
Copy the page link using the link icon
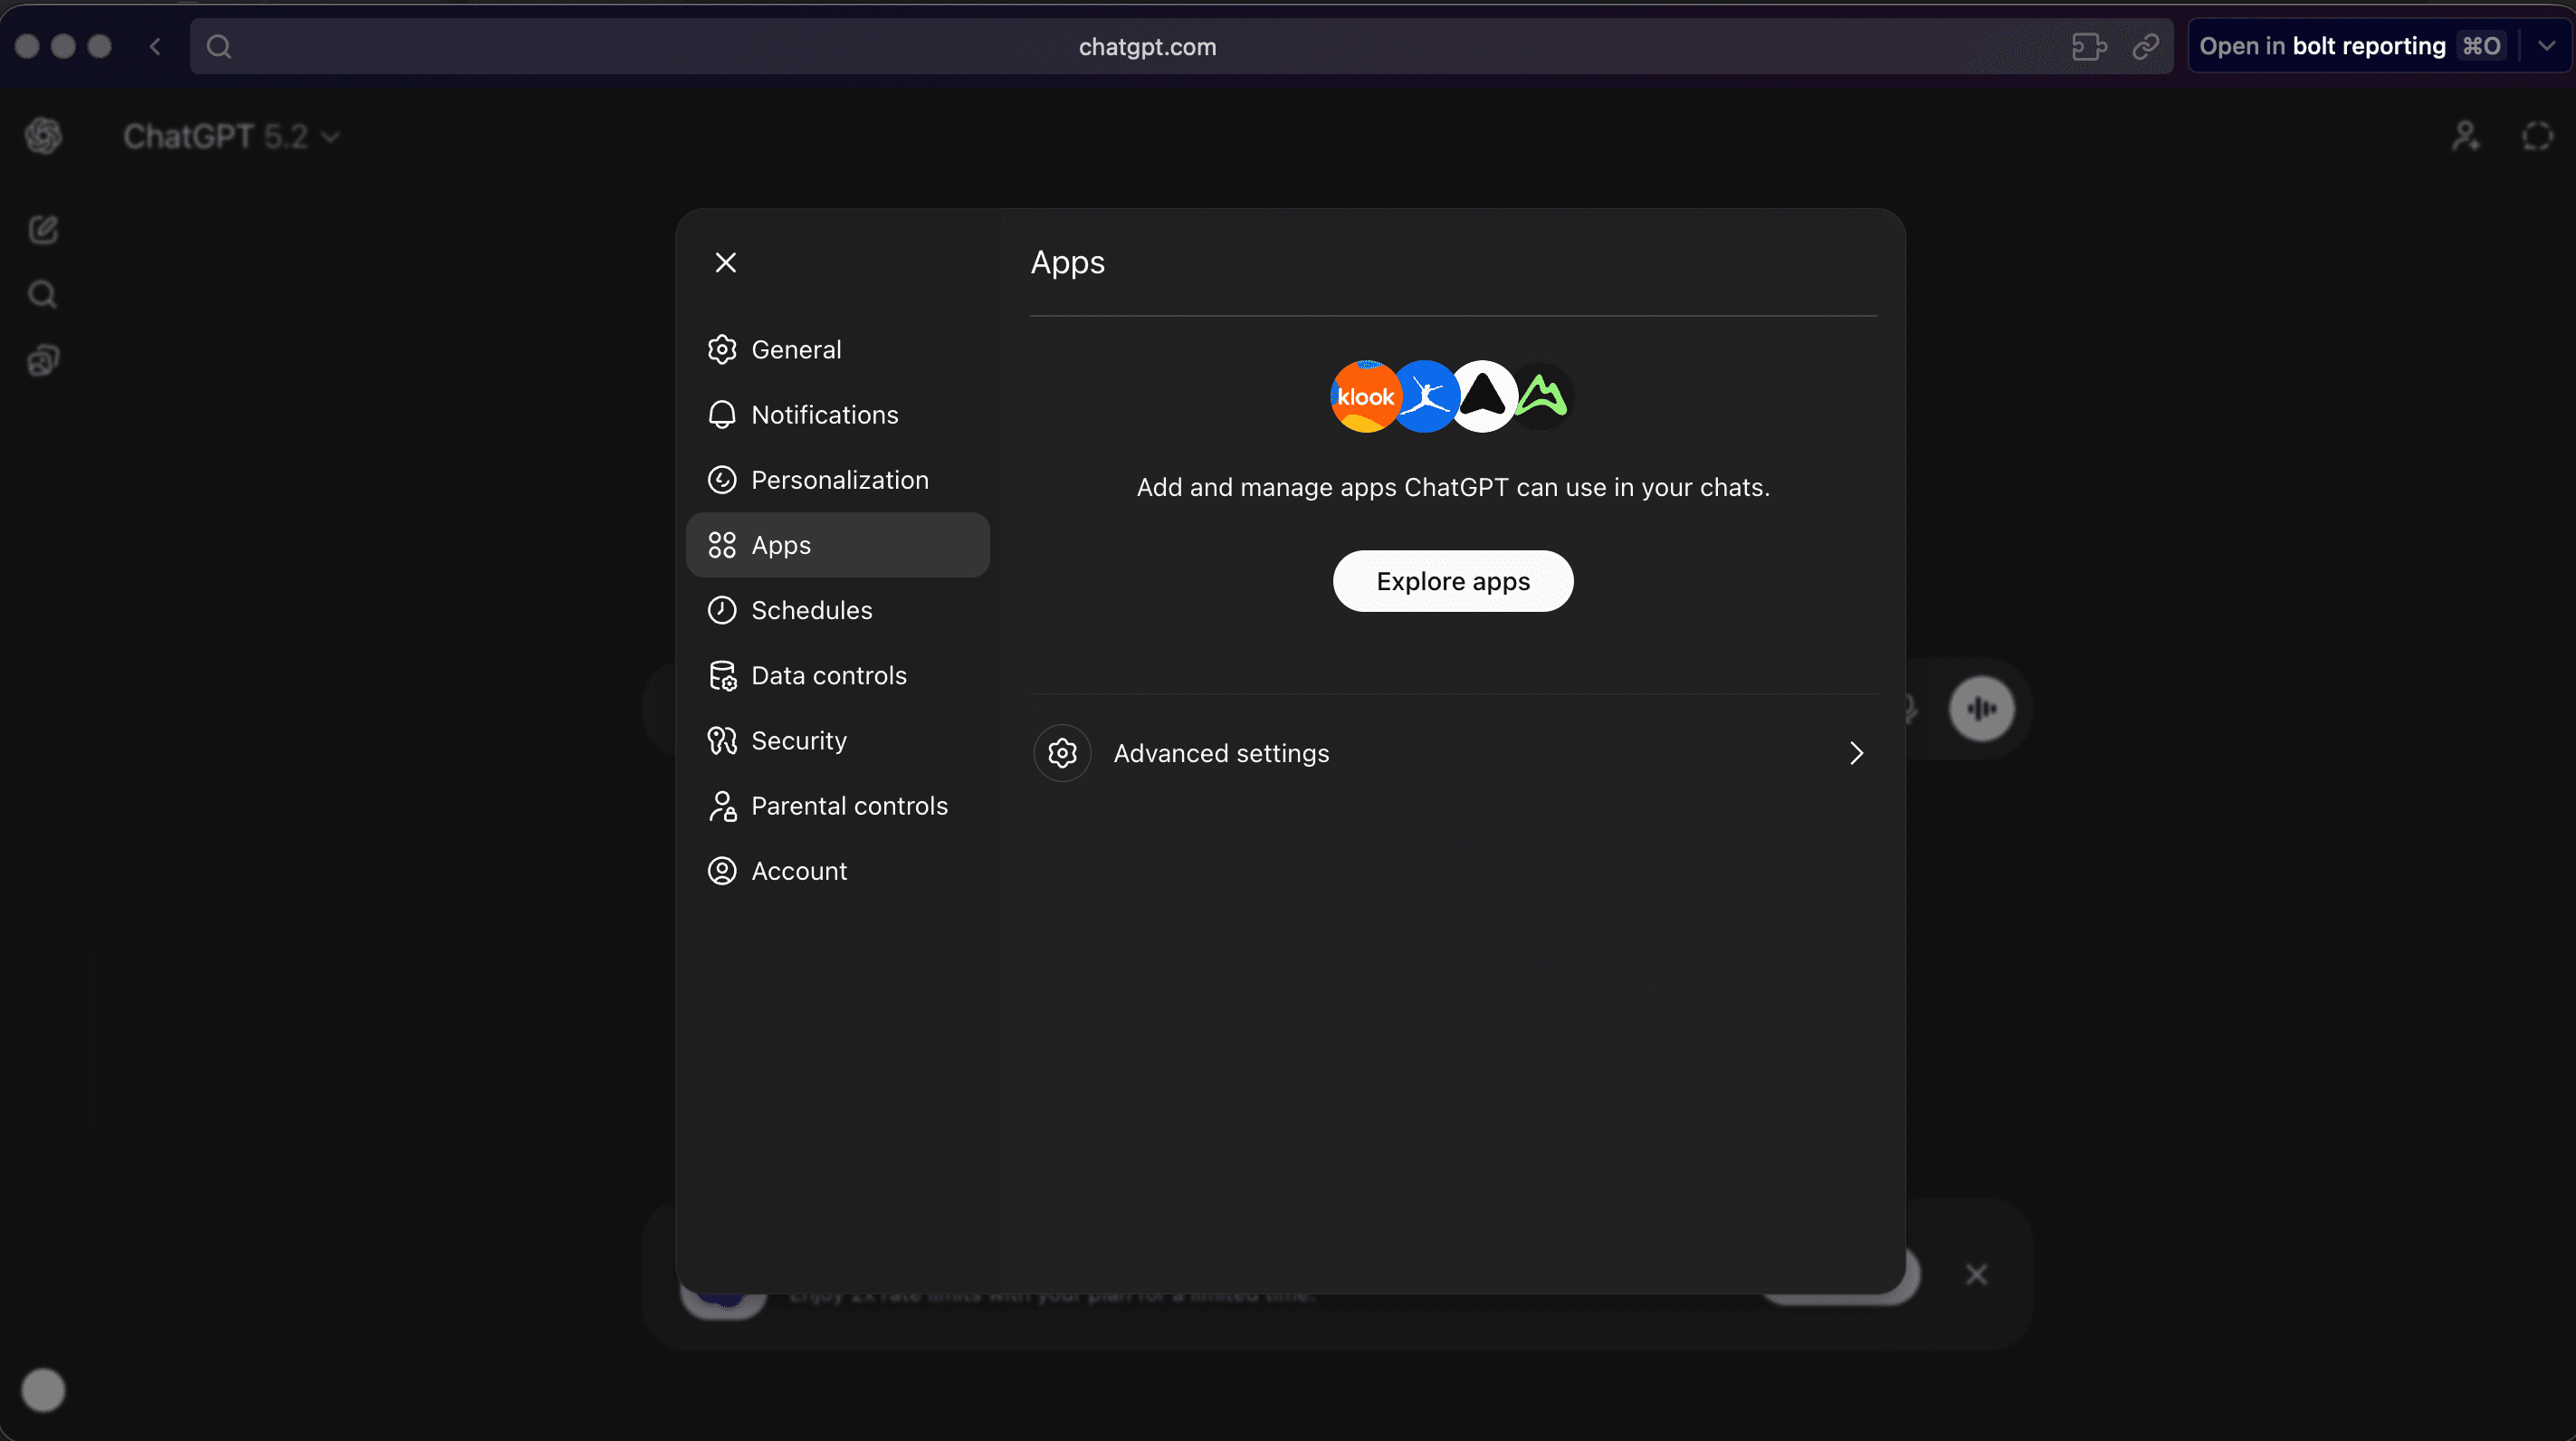tap(2146, 46)
